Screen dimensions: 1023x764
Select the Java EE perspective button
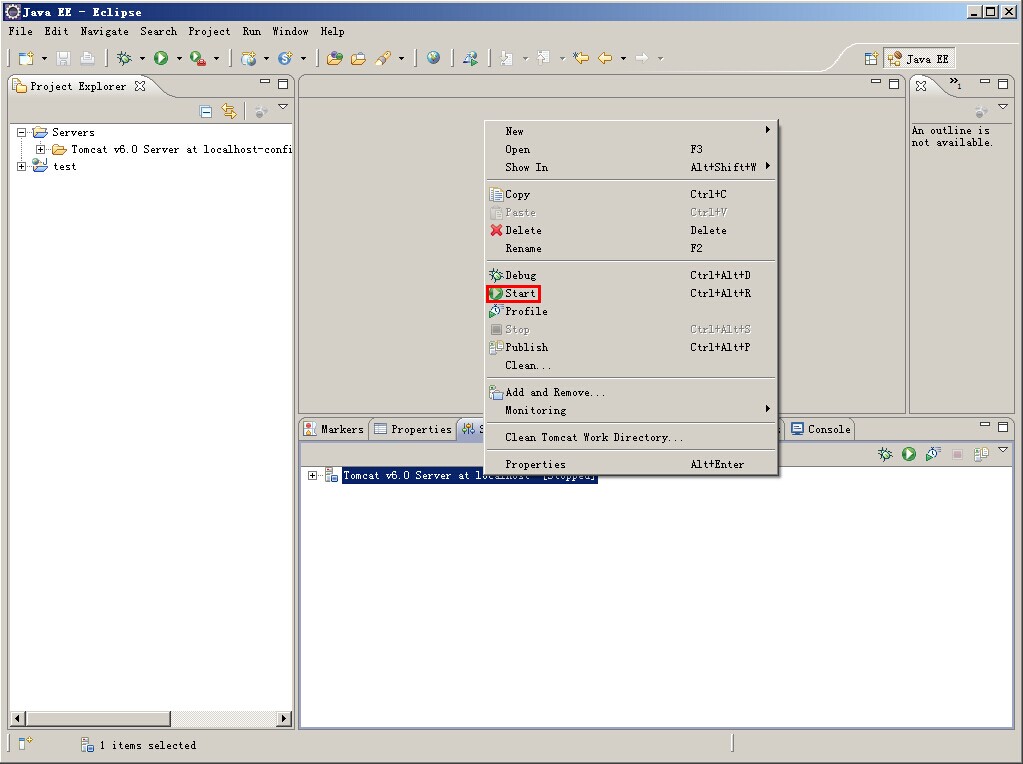(919, 59)
